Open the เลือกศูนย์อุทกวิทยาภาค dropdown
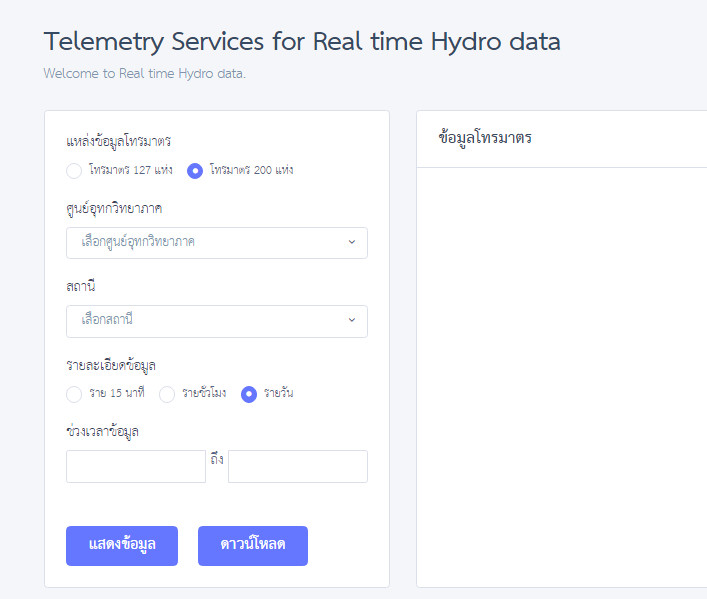707x599 pixels. 217,243
